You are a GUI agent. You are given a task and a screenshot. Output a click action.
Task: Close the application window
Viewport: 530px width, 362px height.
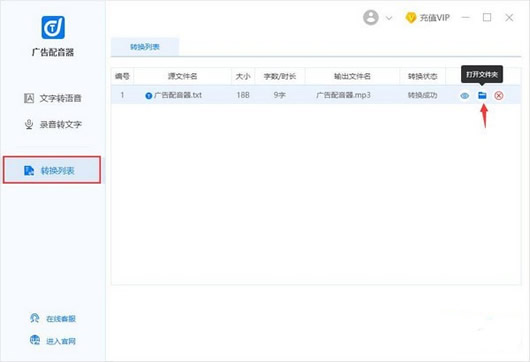pyautogui.click(x=509, y=18)
